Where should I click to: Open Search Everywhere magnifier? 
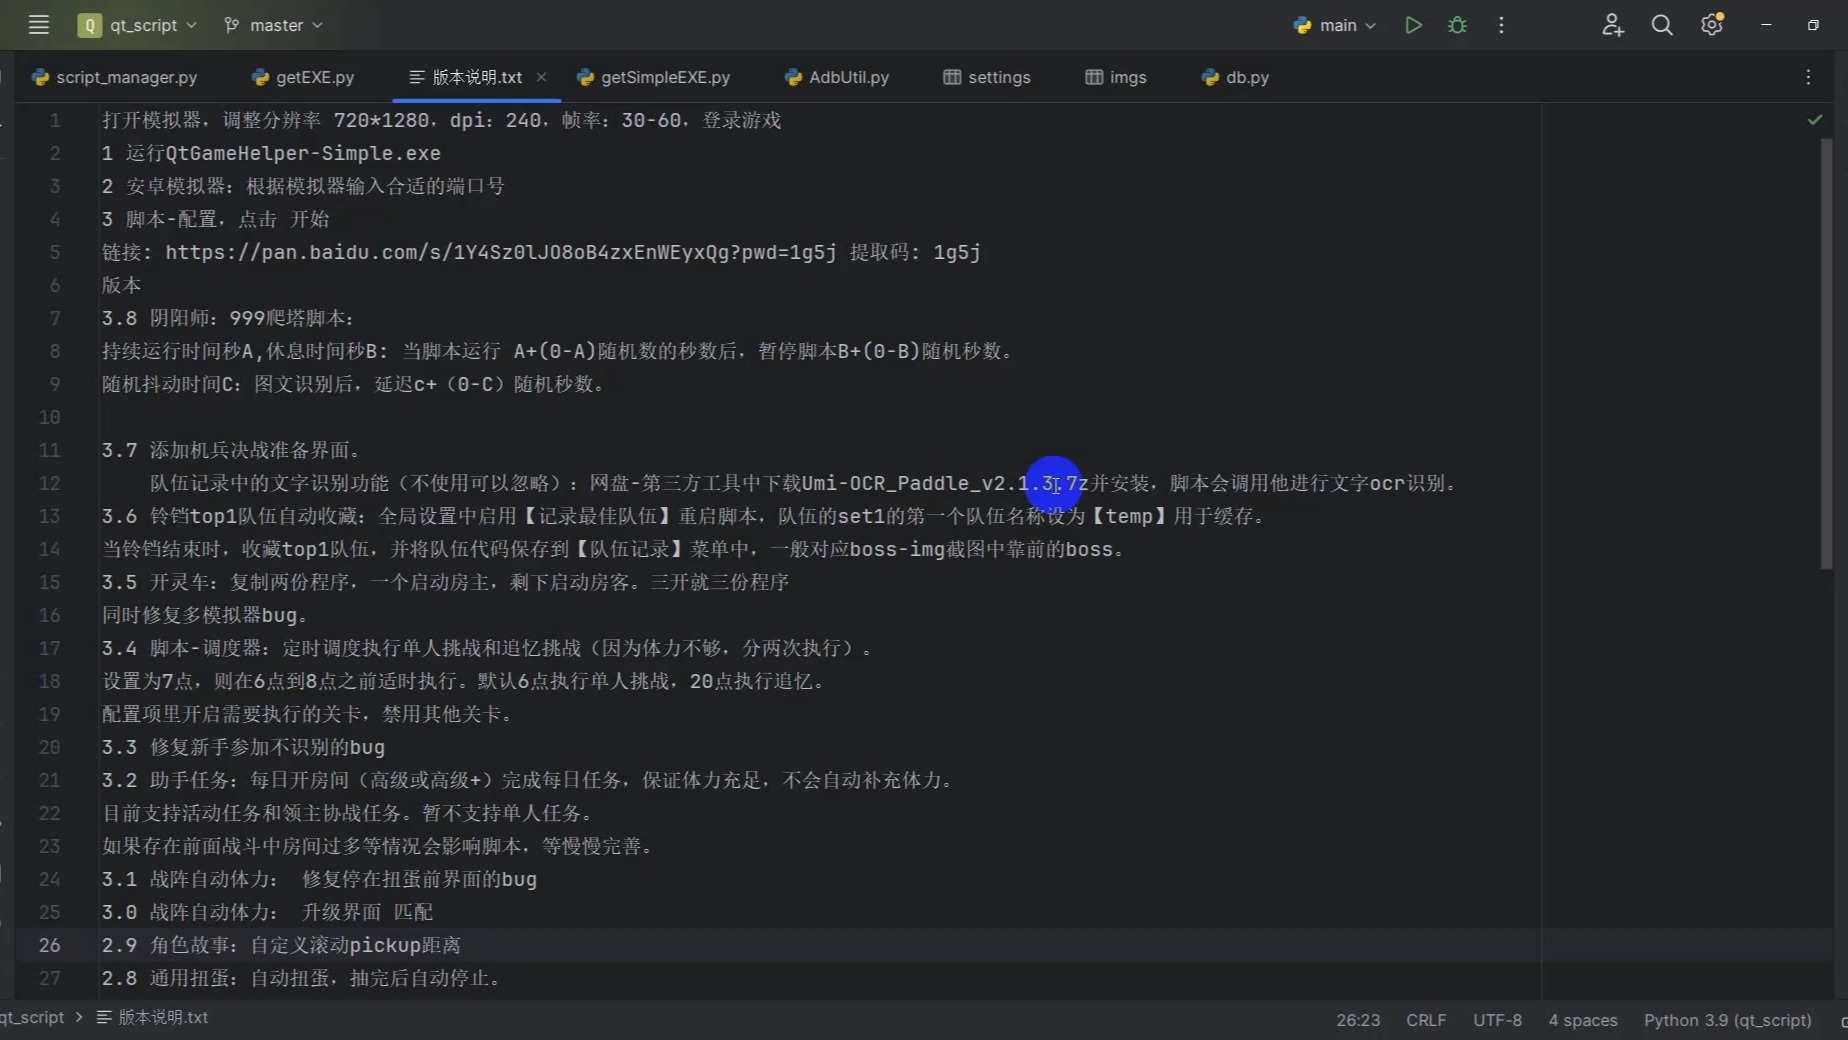click(1662, 25)
